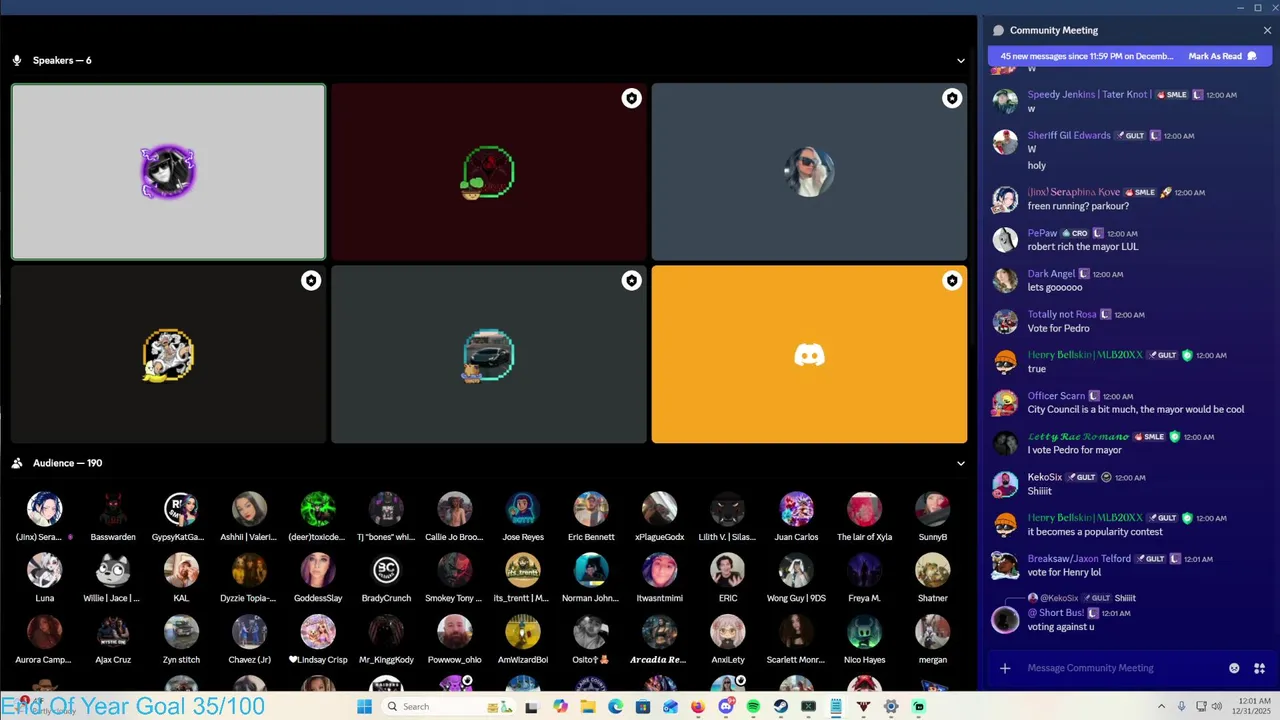Image resolution: width=1280 pixels, height=720 pixels.
Task: Click audience member BradyCrunch
Action: click(386, 578)
